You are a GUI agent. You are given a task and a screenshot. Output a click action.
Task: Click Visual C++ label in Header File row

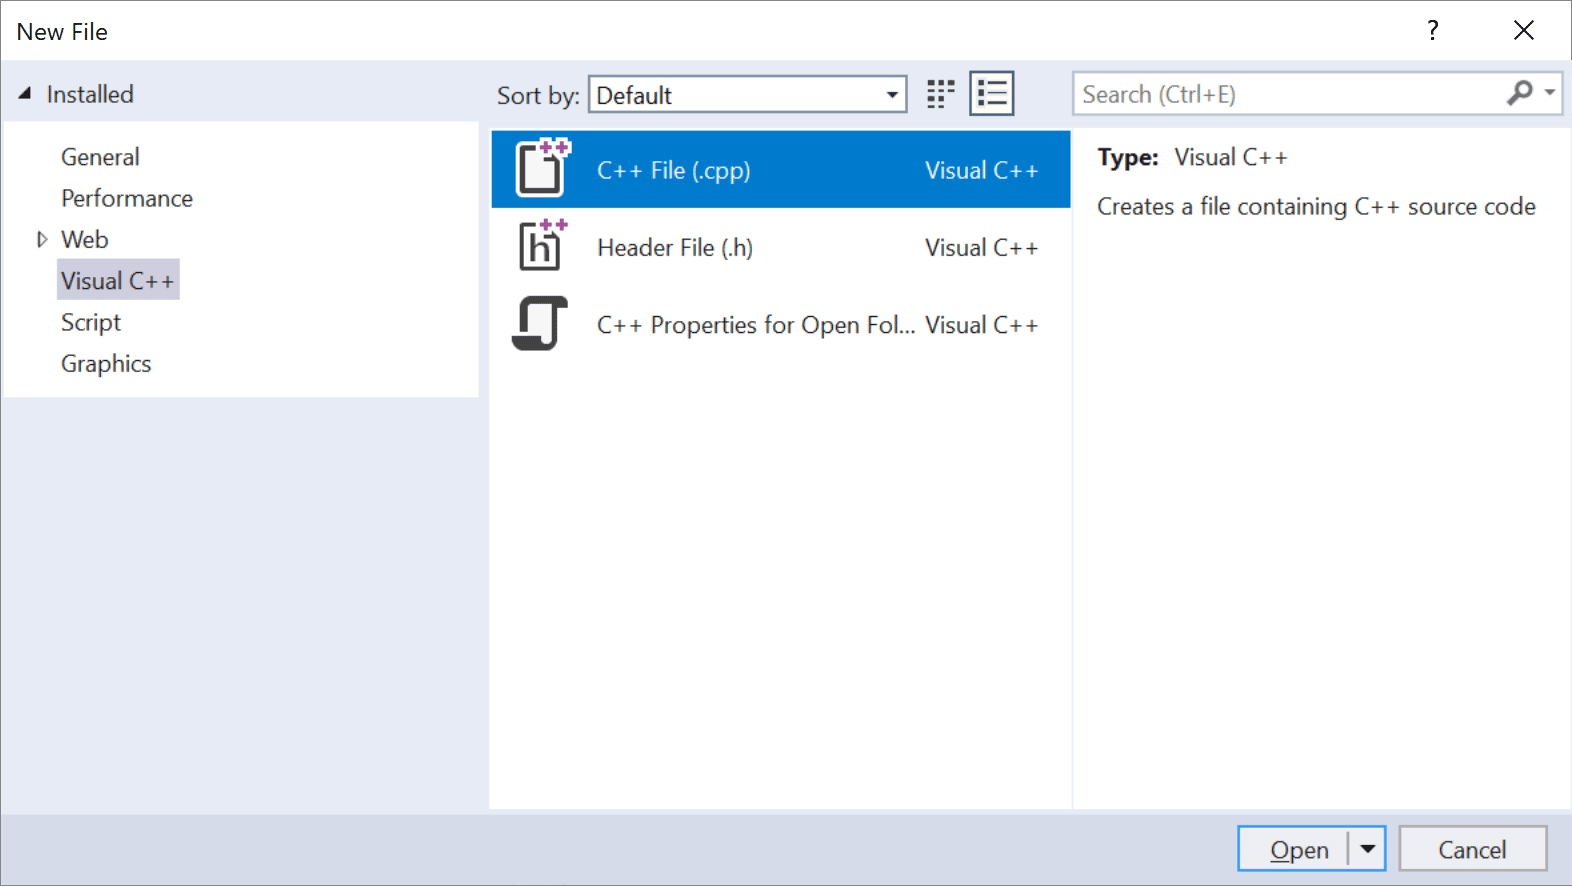tap(981, 247)
